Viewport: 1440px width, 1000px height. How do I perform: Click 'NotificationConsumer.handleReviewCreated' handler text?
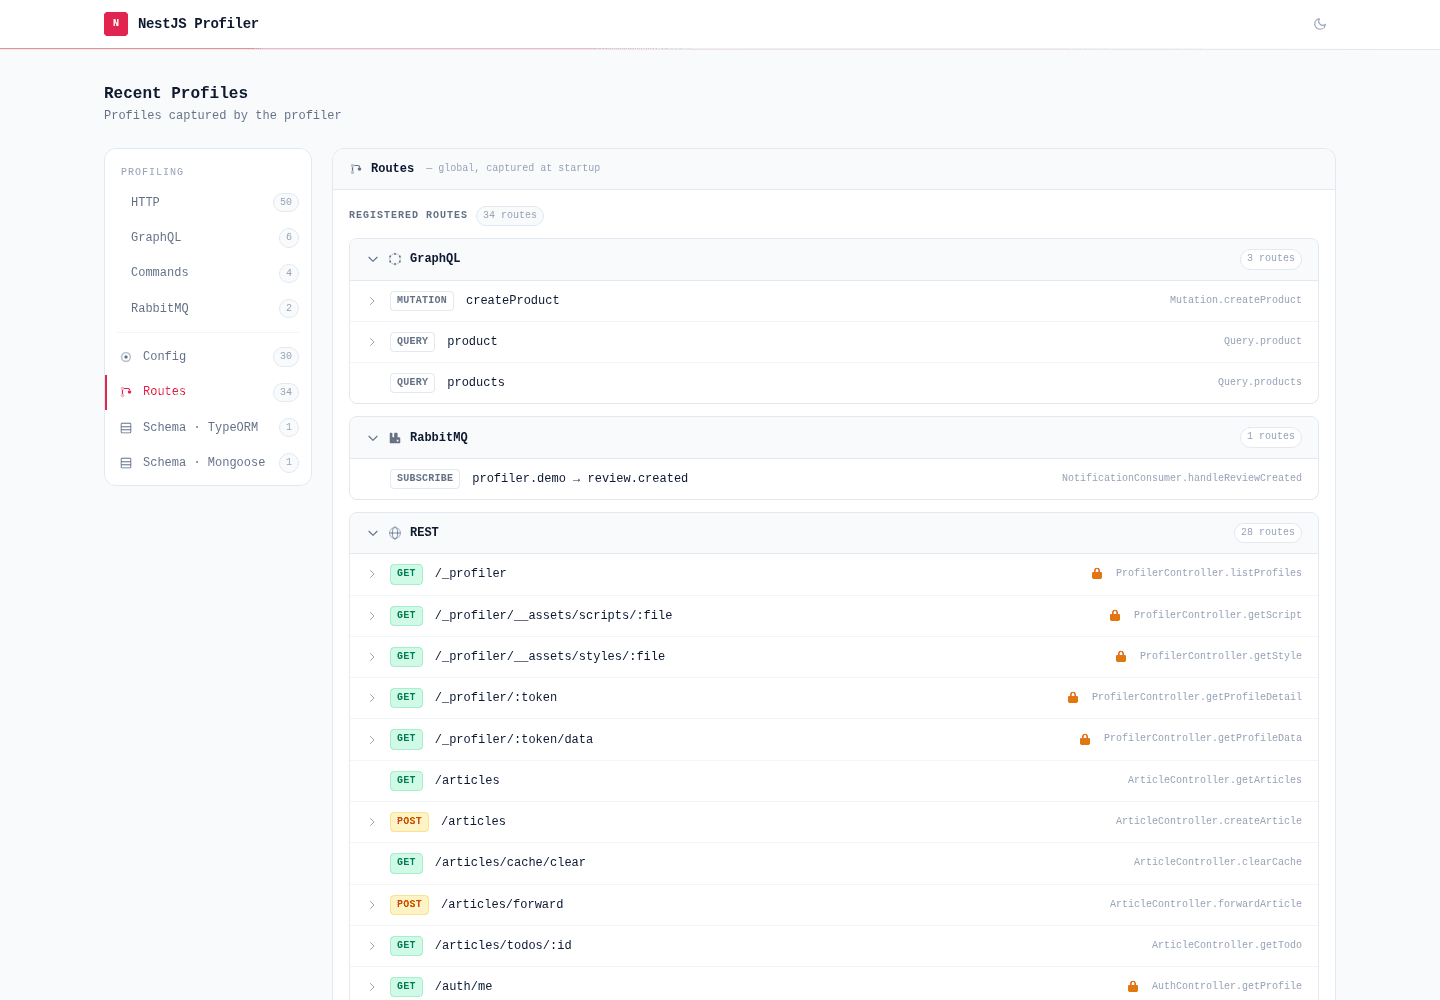(x=1182, y=479)
